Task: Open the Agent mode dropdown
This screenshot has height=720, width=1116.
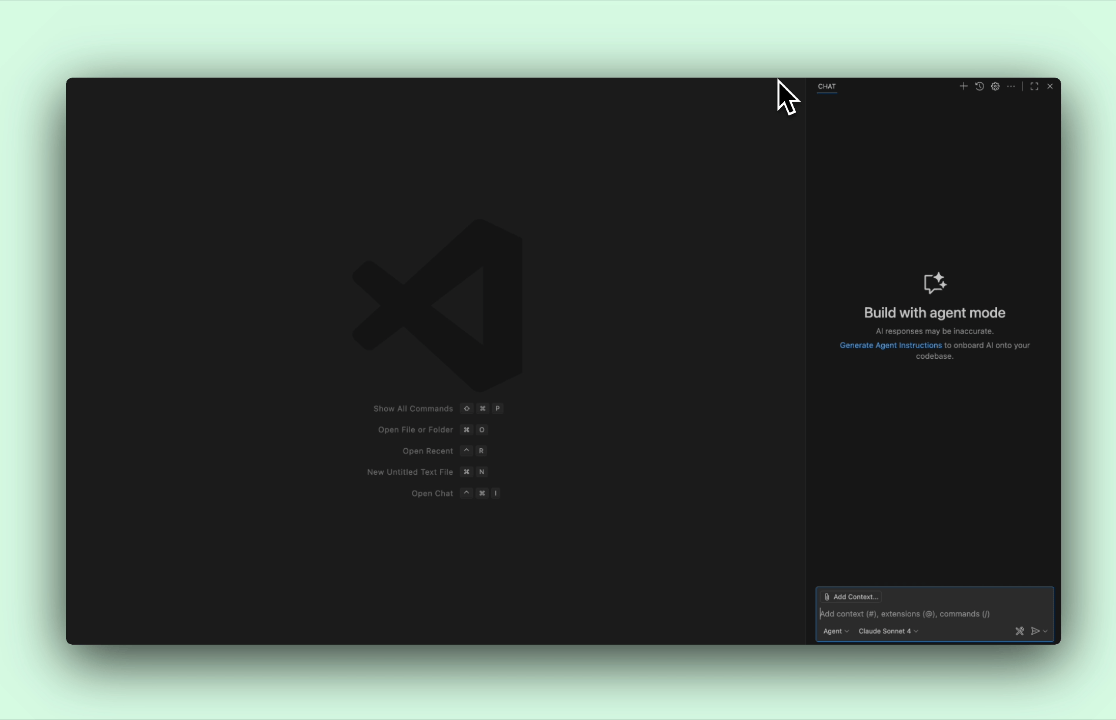Action: click(x=836, y=631)
